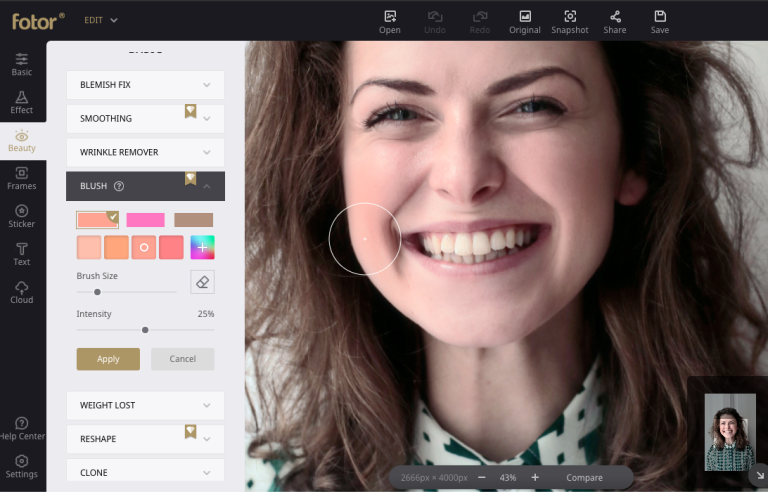Expand the WEIGHT LOST section
The height and width of the screenshot is (492, 768).
(x=145, y=405)
